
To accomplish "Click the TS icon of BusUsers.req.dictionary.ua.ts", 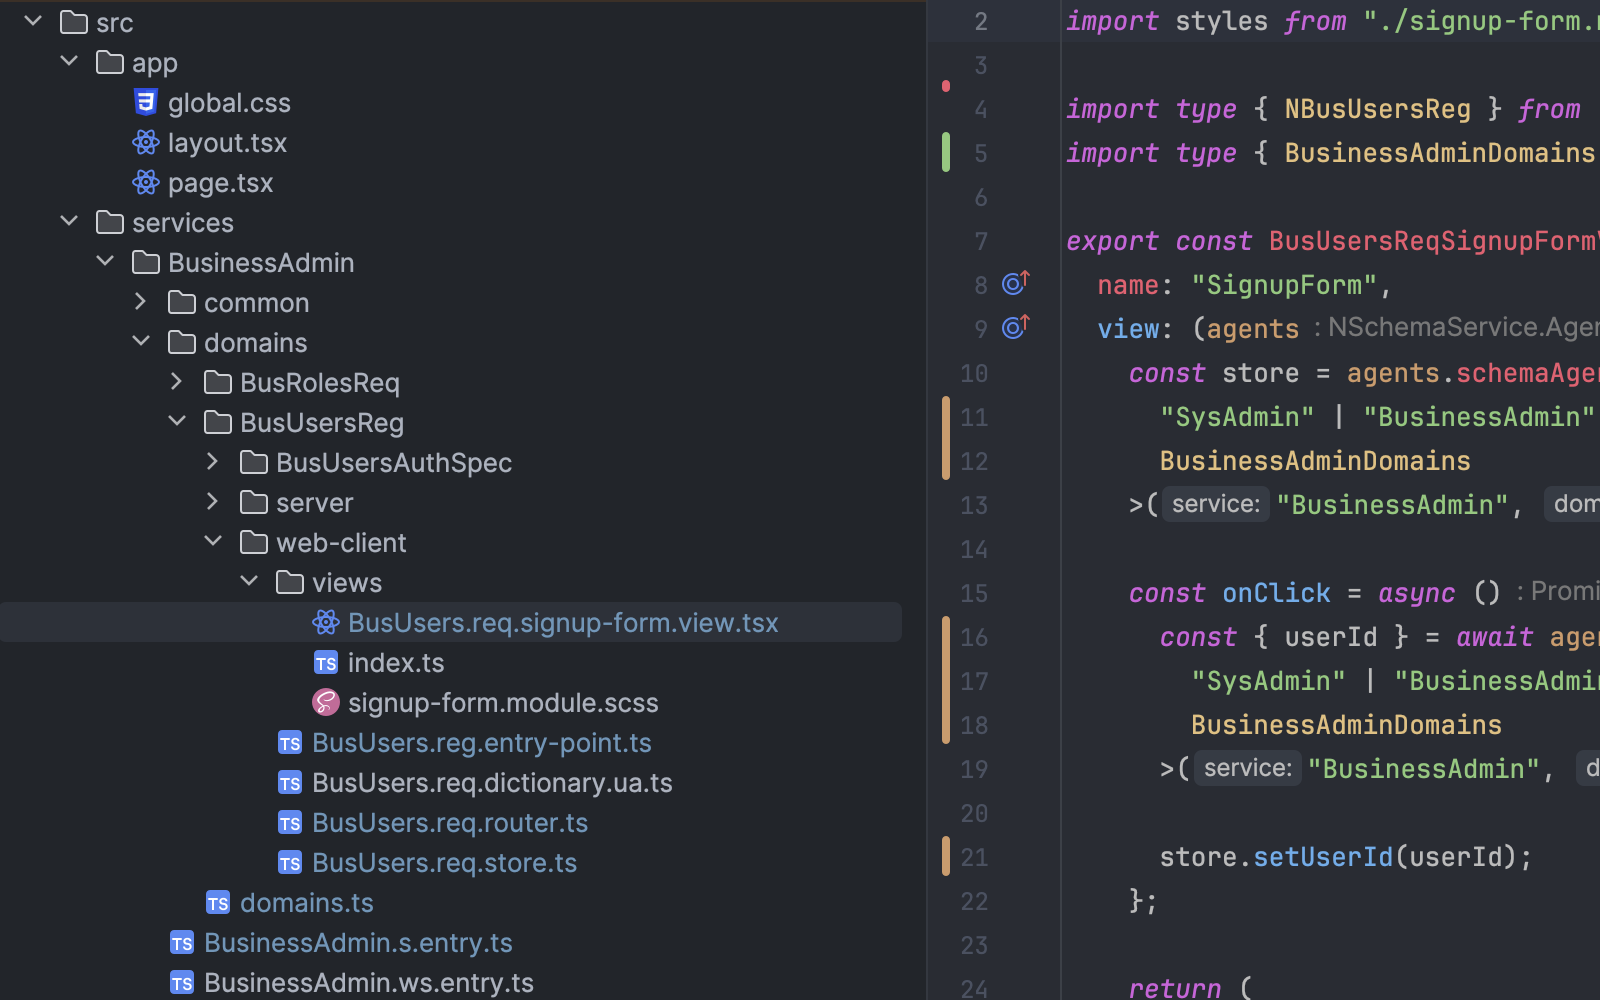I will pyautogui.click(x=290, y=783).
